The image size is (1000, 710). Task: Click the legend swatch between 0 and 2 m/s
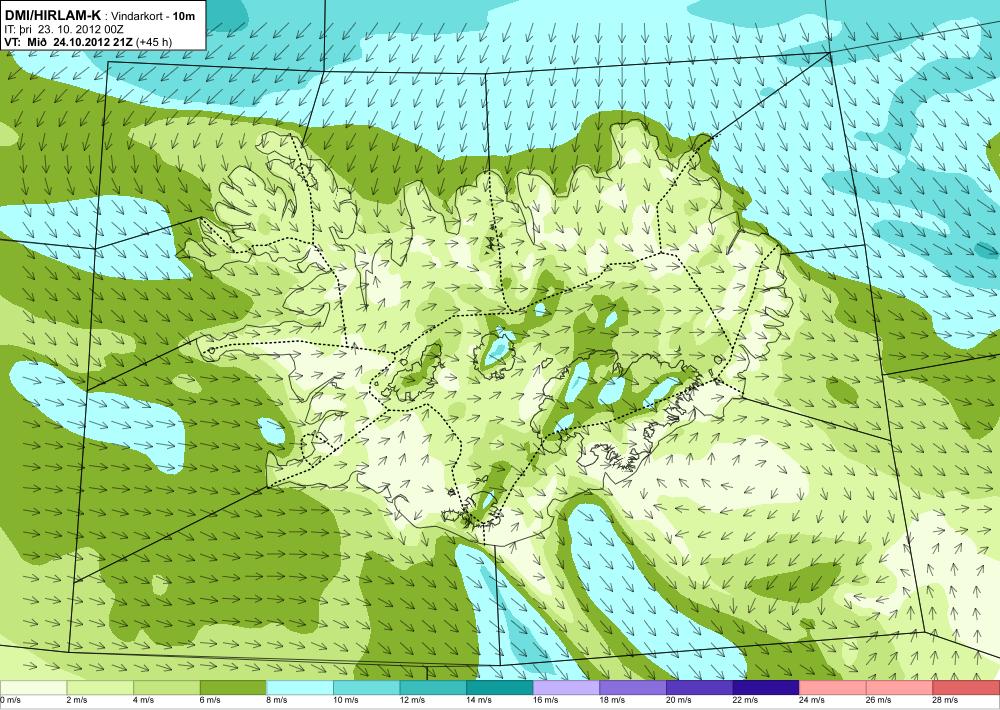(x=33, y=688)
